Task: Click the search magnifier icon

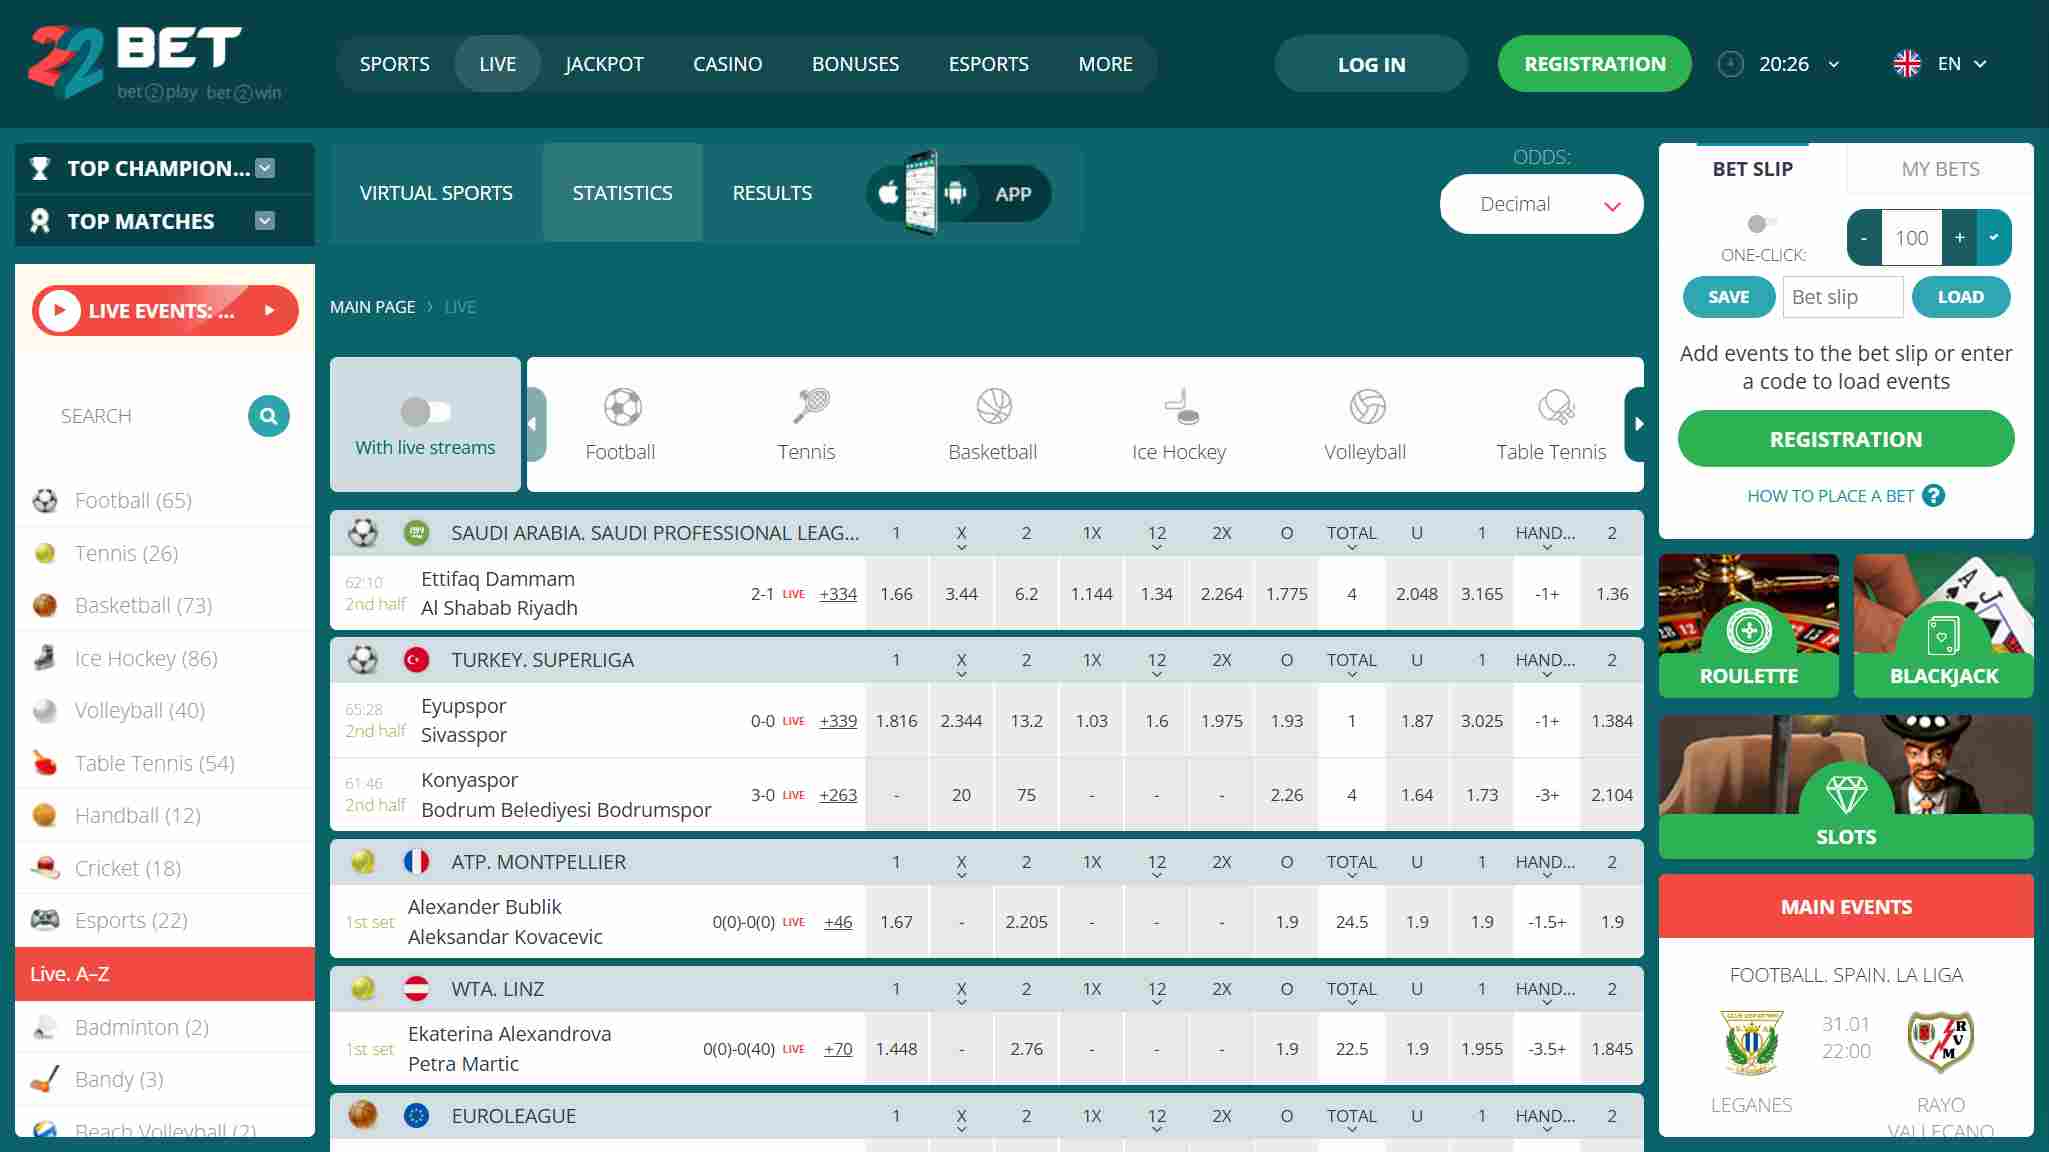Action: point(268,416)
